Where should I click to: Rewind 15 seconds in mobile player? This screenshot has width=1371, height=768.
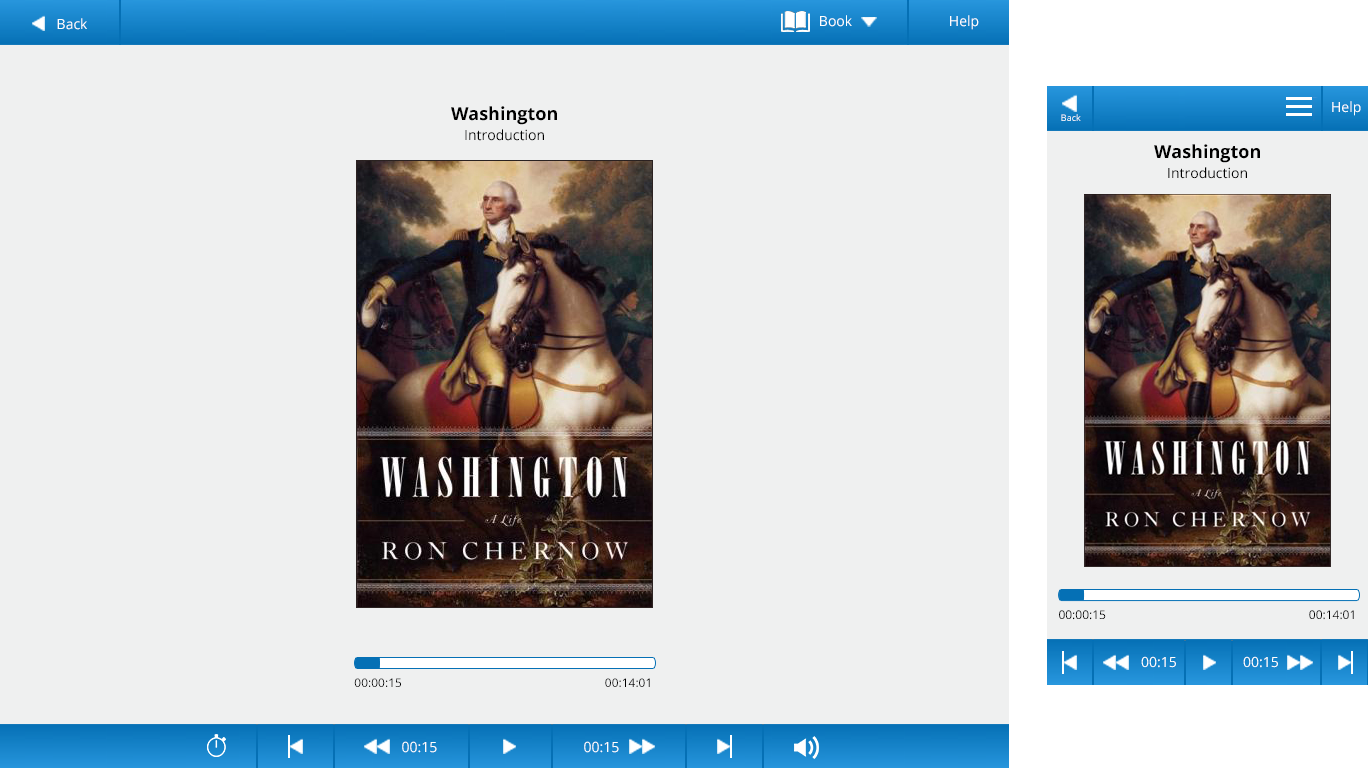tap(1139, 662)
